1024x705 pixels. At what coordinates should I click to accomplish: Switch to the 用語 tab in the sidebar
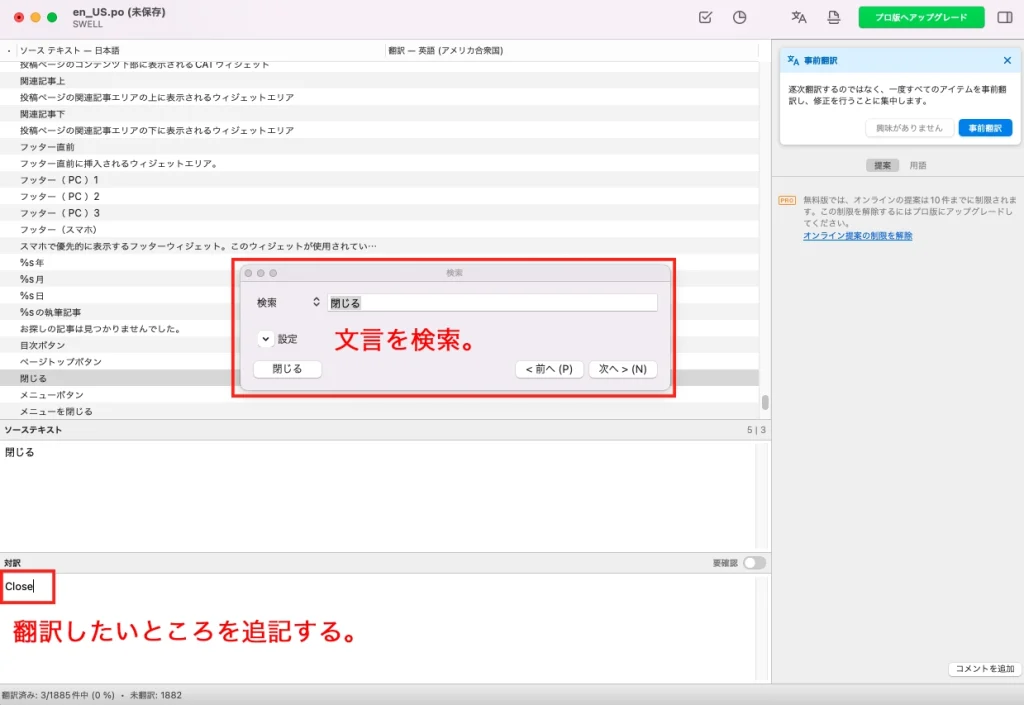pos(918,165)
